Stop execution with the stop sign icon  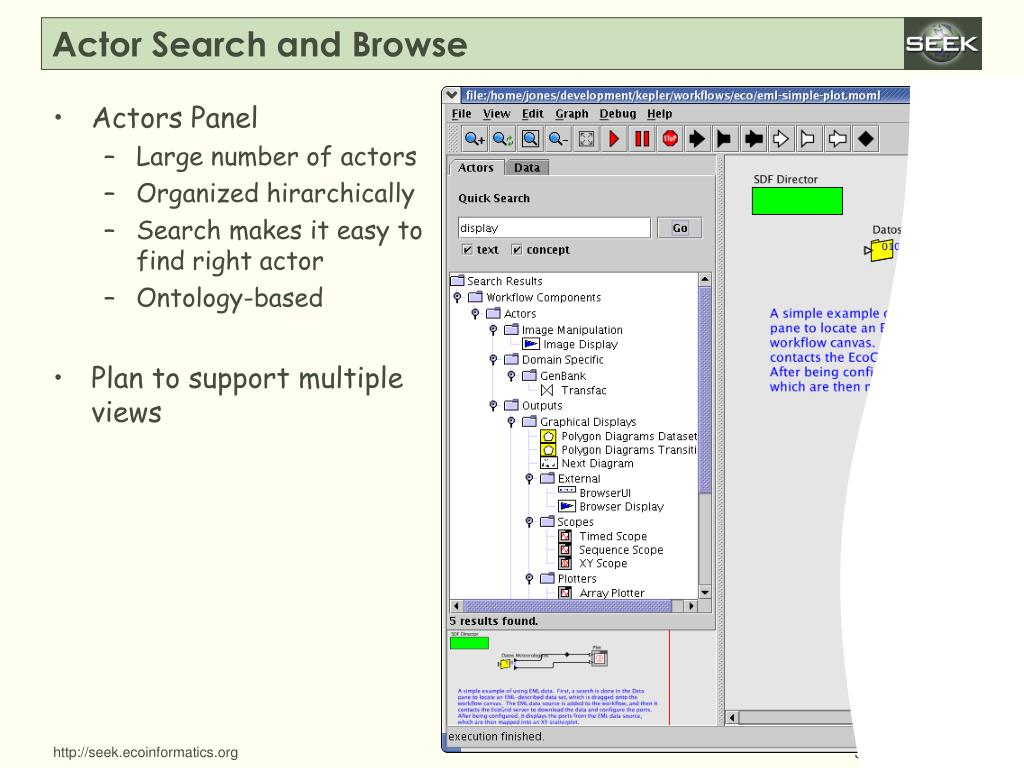[670, 138]
